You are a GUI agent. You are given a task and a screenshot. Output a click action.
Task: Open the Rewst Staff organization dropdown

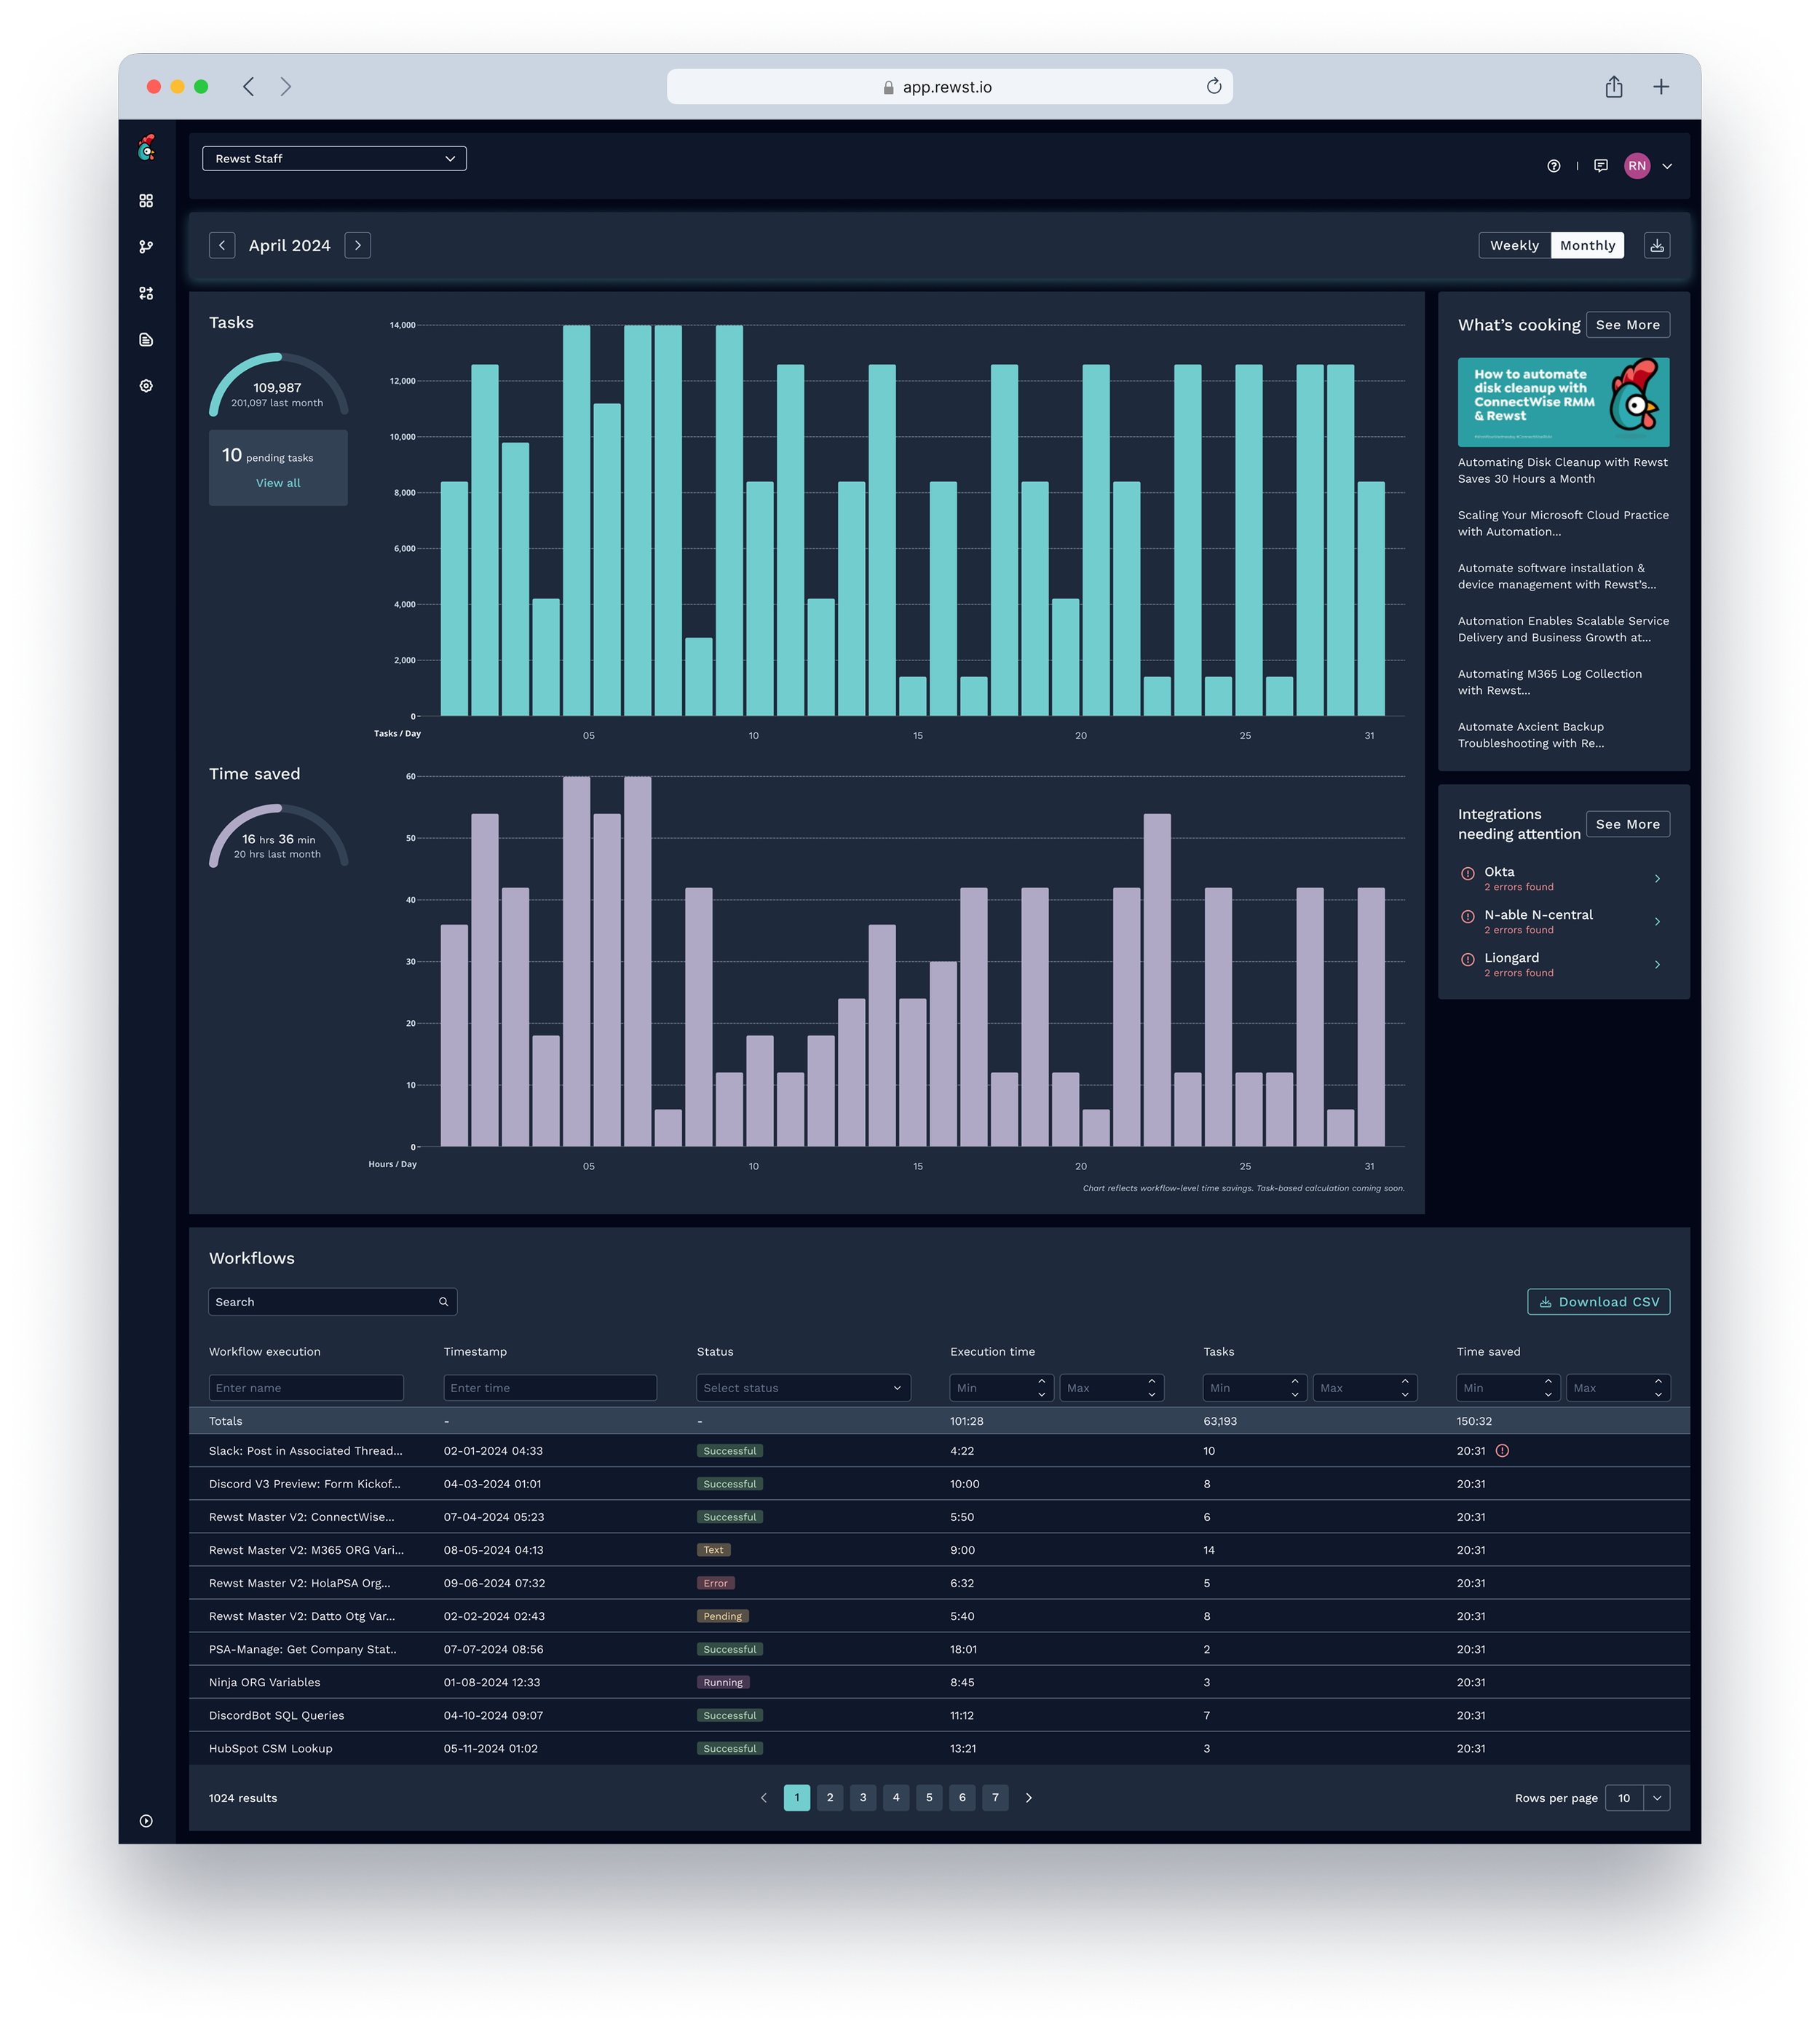click(334, 158)
